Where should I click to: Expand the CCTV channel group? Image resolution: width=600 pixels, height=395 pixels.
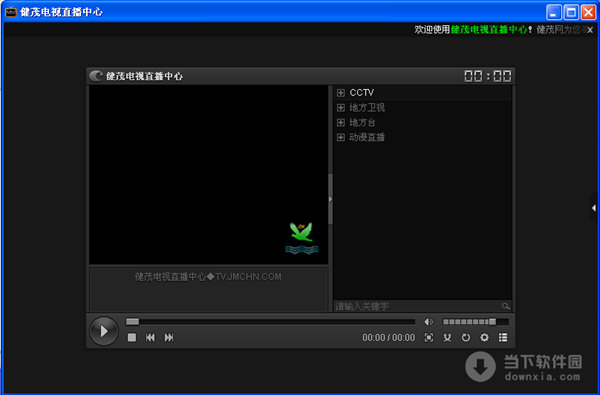(x=341, y=93)
